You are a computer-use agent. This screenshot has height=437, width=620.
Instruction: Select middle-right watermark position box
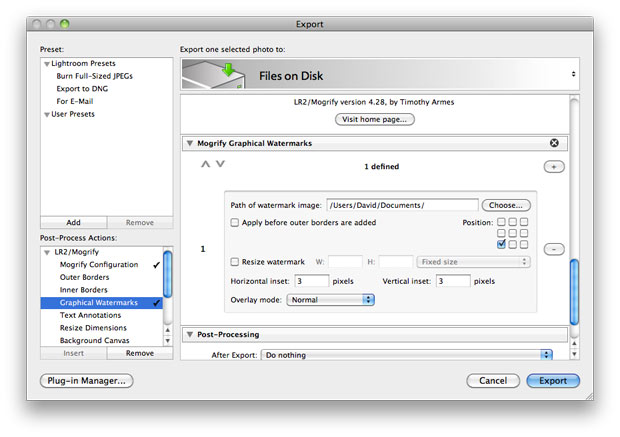coord(524,233)
